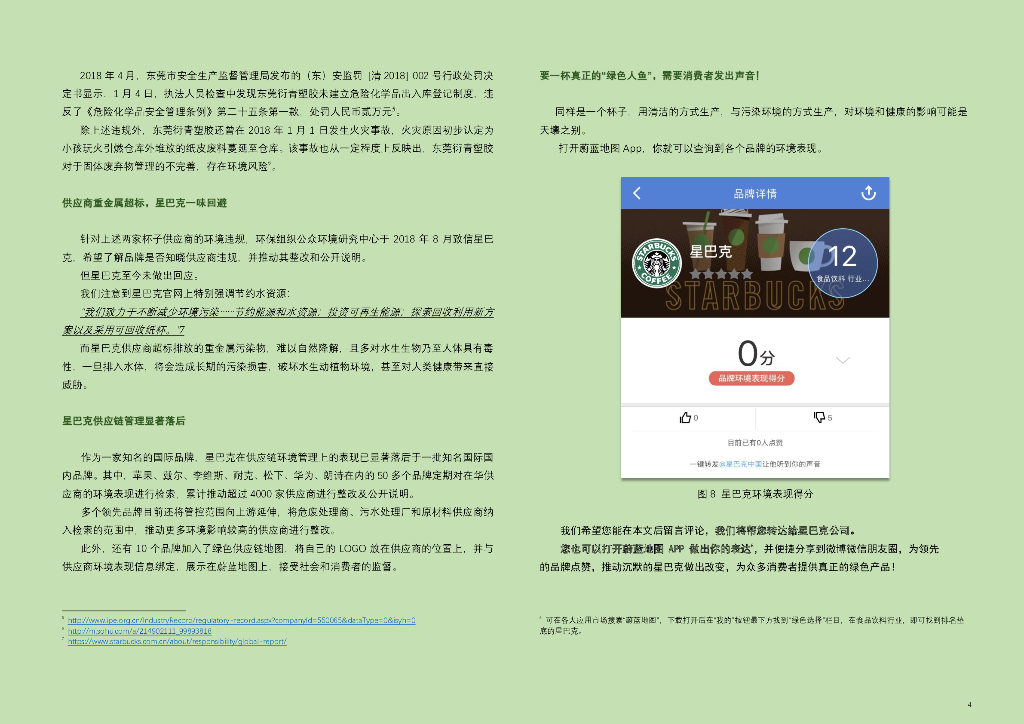Screen dimensions: 1024x724
Task: Click line 但星巴克至今未做出回应
Action: click(139, 275)
